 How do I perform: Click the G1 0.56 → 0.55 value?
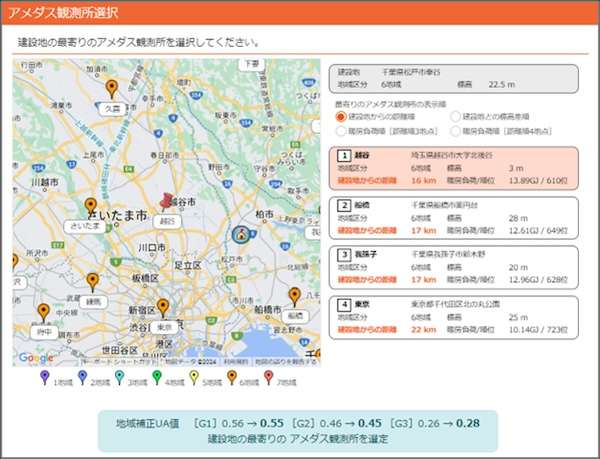238,423
